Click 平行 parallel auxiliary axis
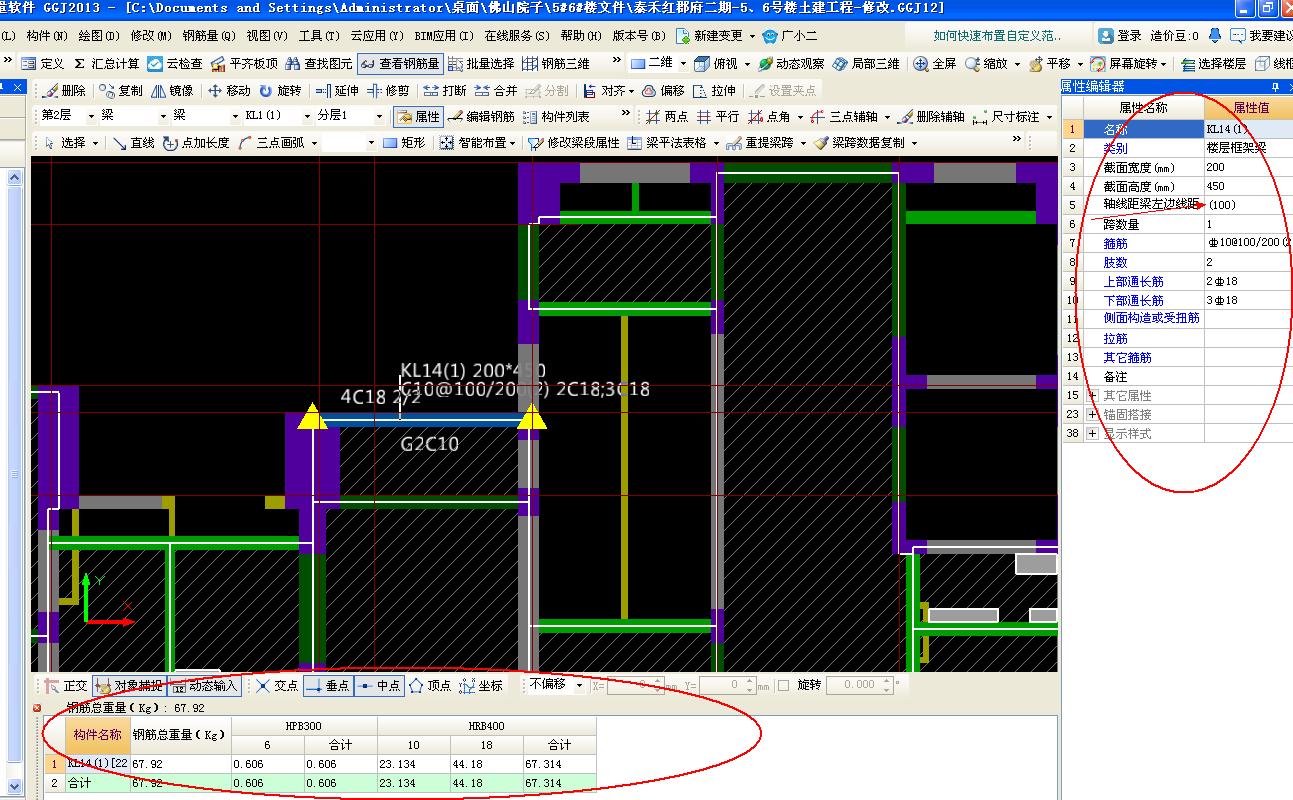 tap(718, 116)
